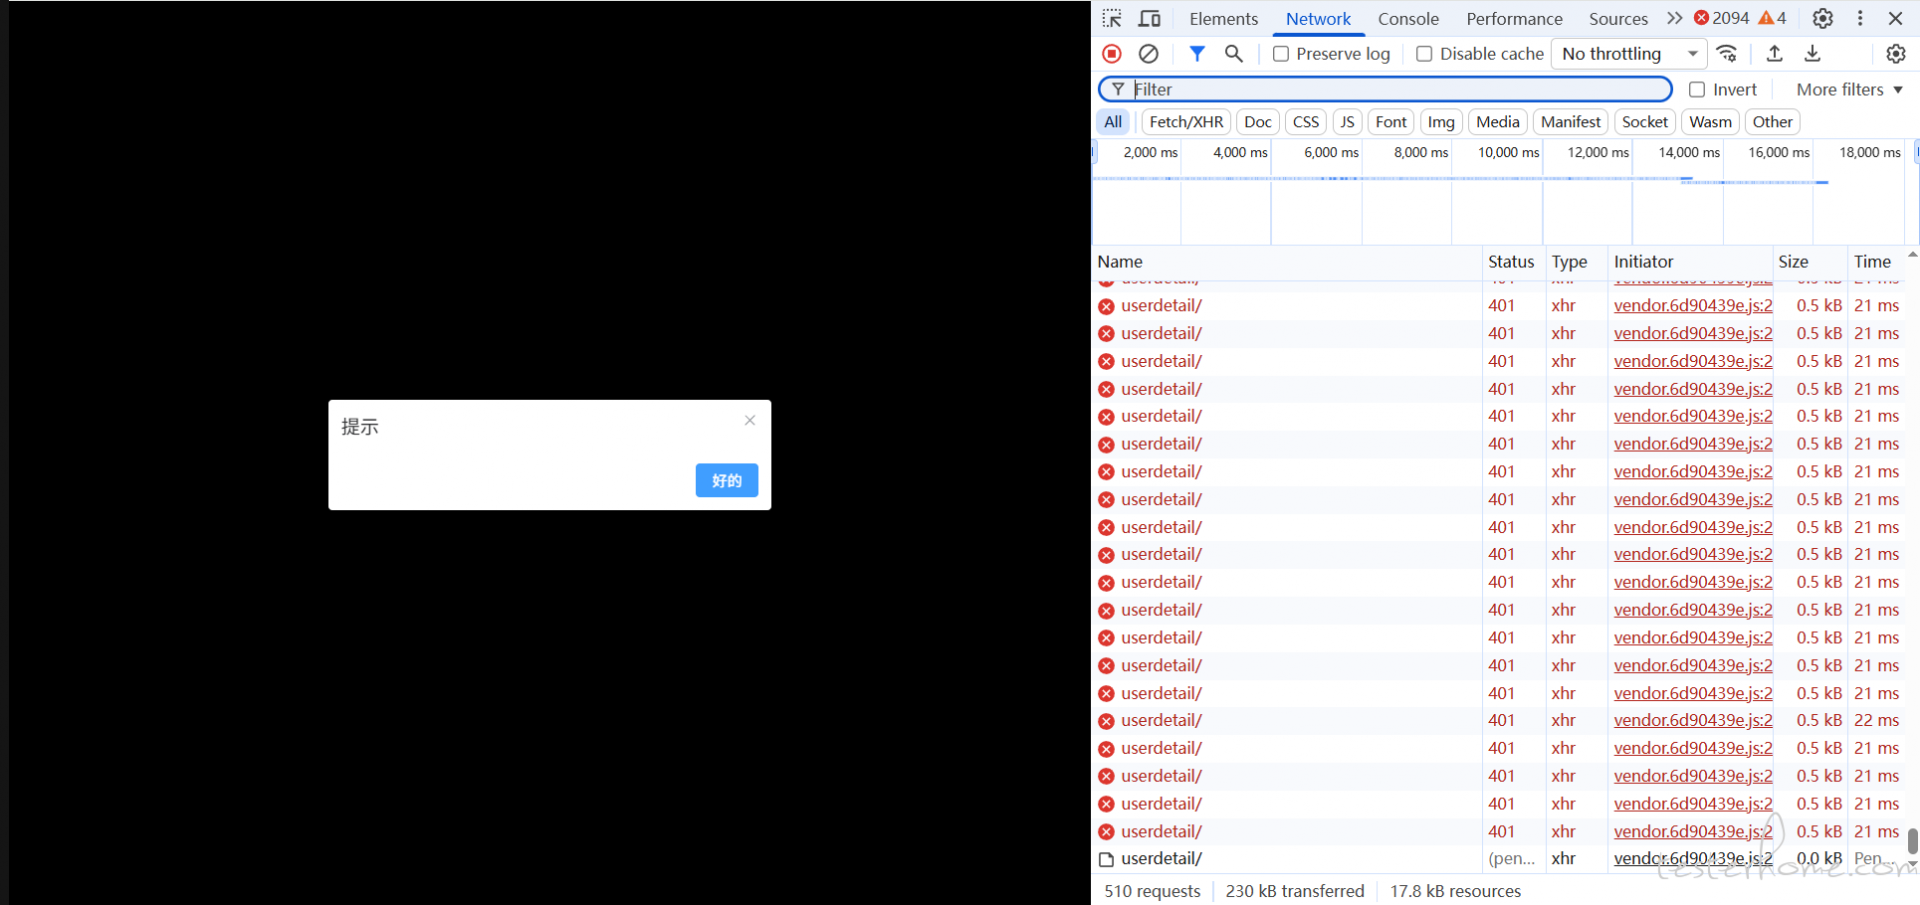The image size is (1920, 905).
Task: Stop recording the network log
Action: (x=1112, y=54)
